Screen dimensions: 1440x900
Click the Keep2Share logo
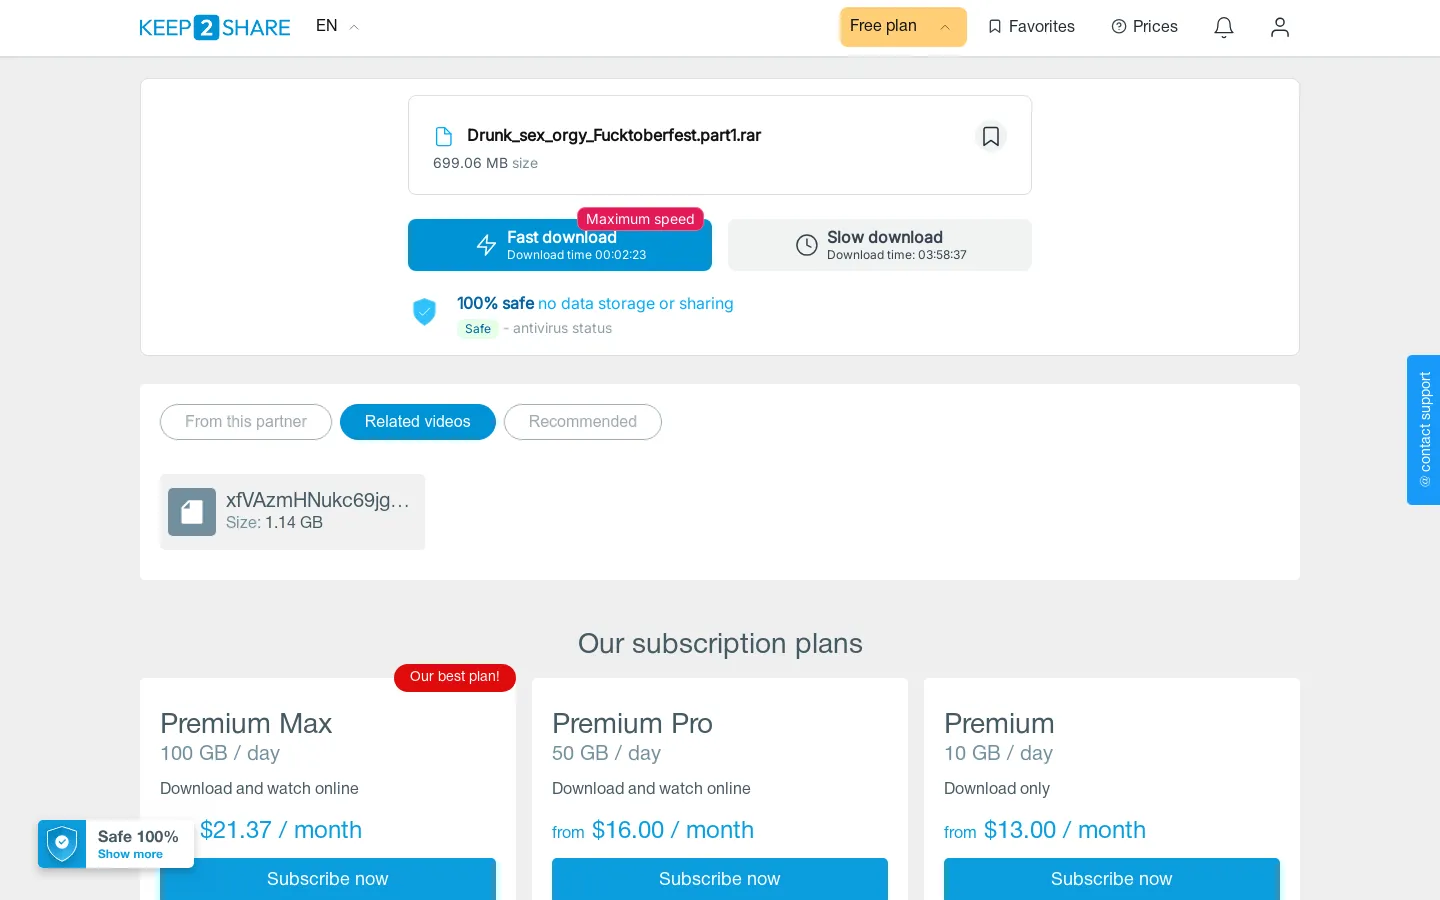pos(215,27)
